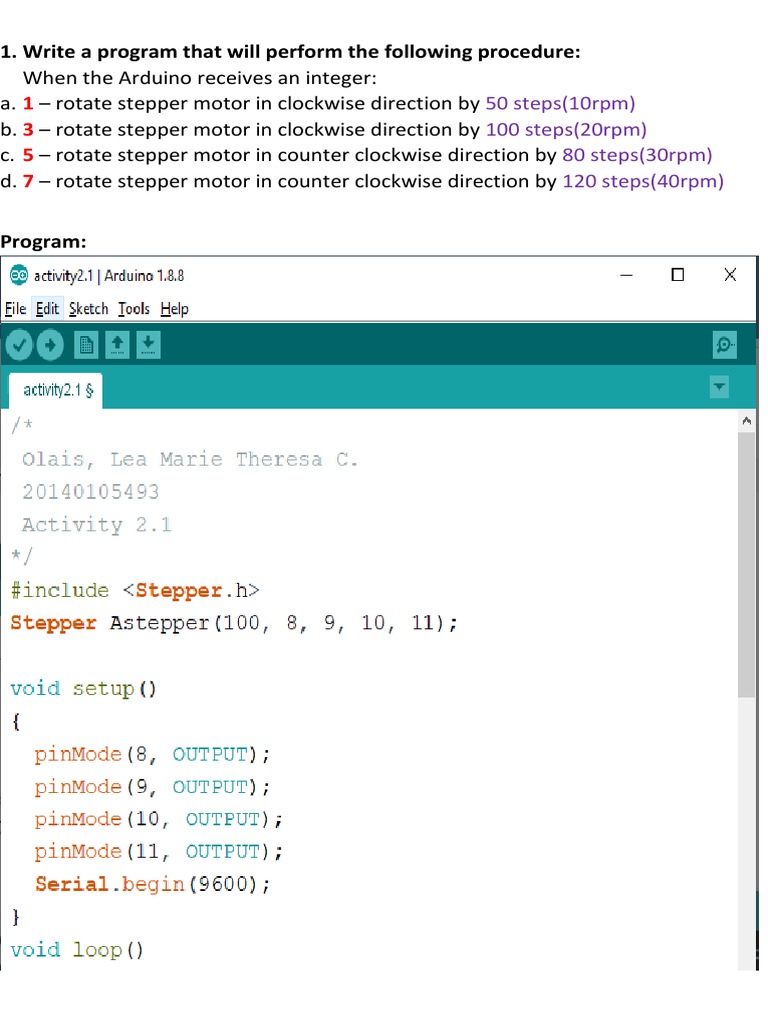Click the scrollbar up arrow
Image resolution: width=768 pixels, height=1024 pixels.
(747, 423)
